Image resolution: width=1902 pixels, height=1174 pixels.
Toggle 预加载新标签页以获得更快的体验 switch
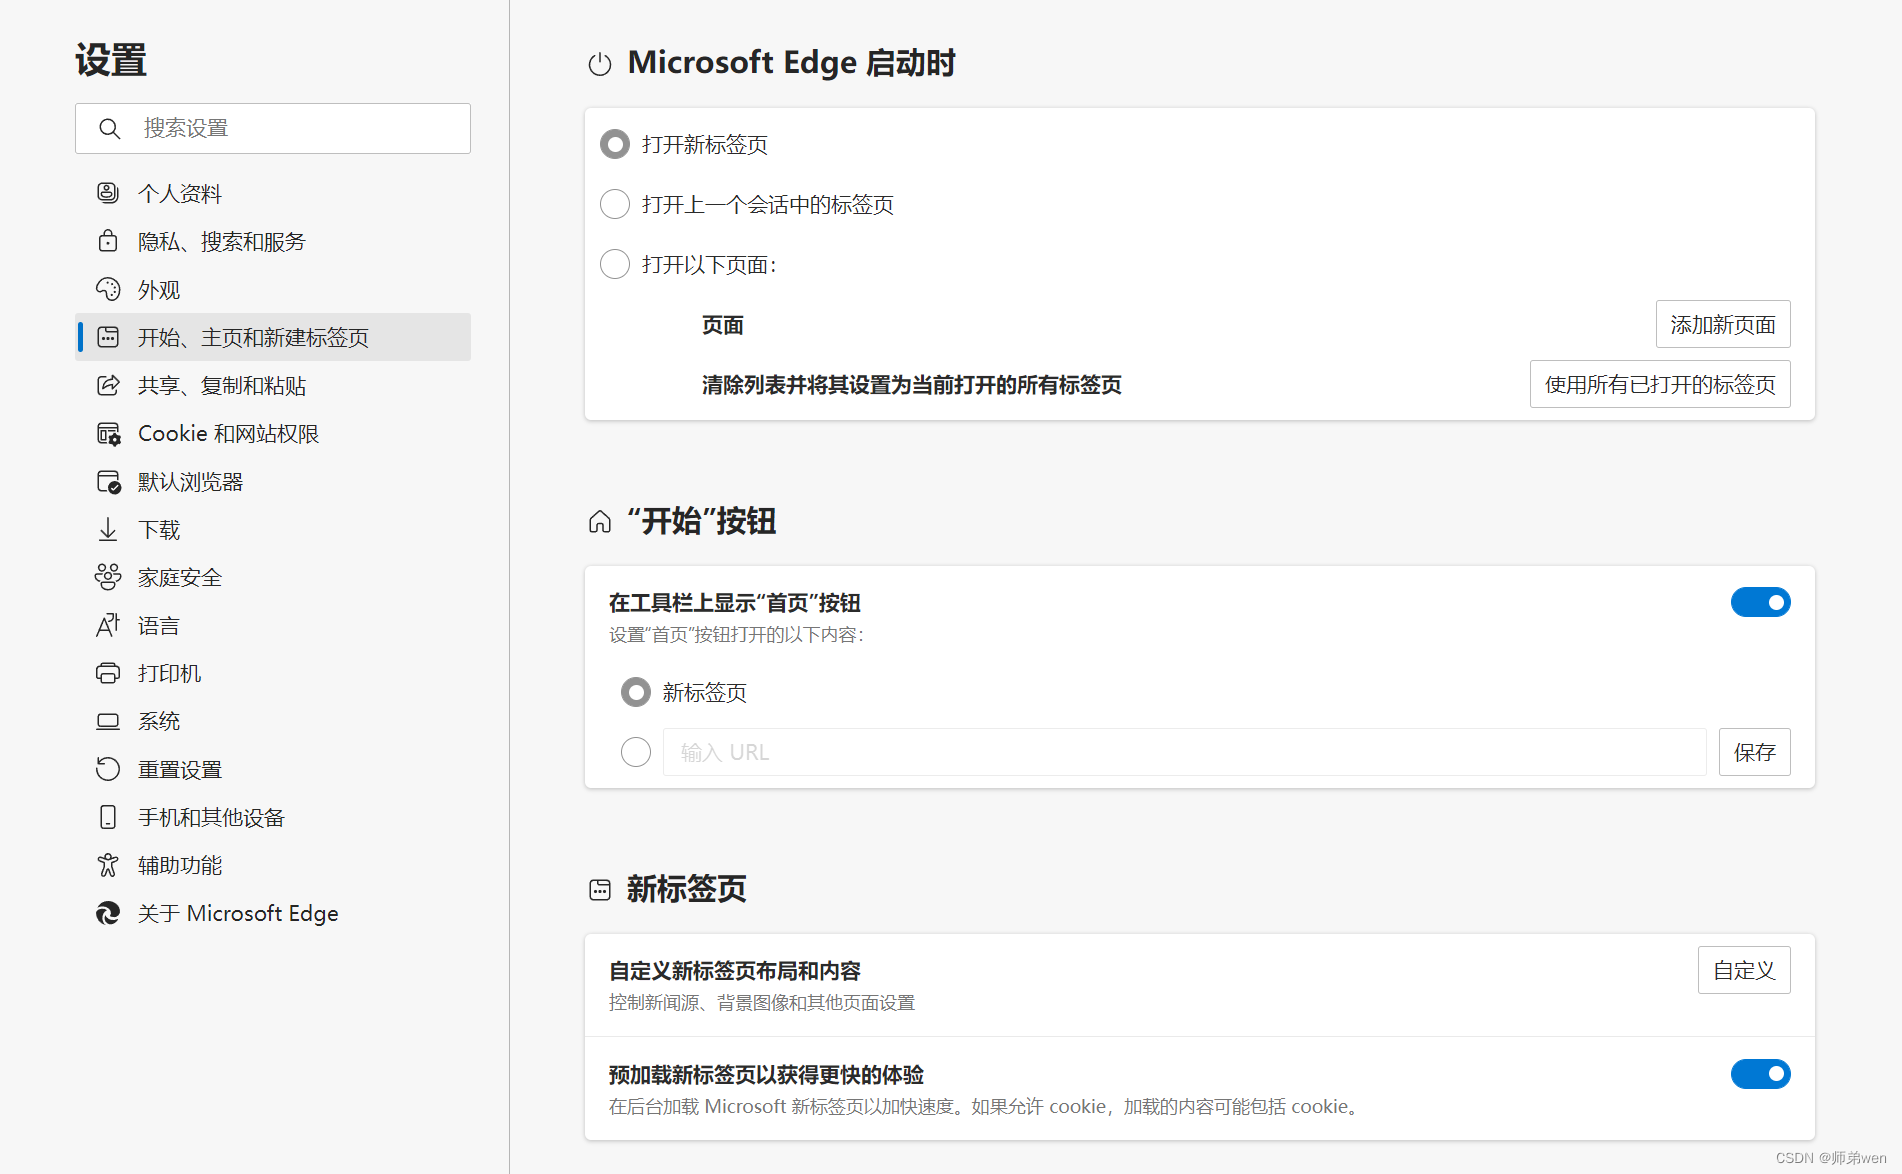pyautogui.click(x=1761, y=1074)
